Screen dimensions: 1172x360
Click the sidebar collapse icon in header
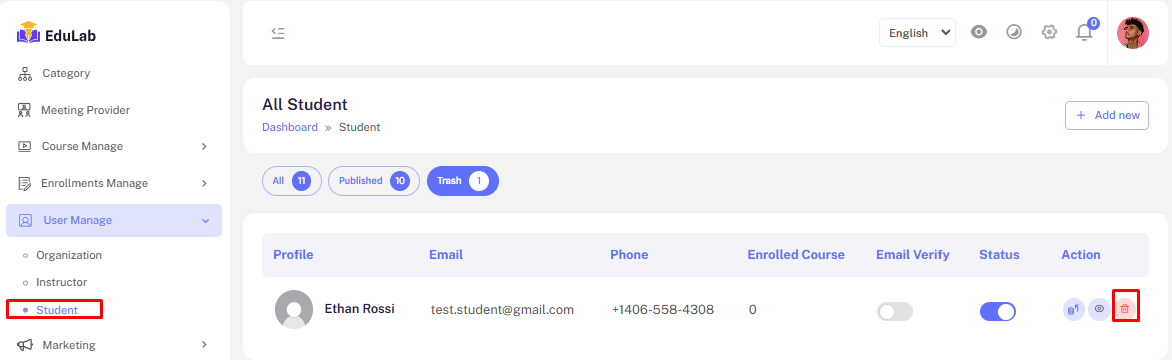tap(278, 33)
